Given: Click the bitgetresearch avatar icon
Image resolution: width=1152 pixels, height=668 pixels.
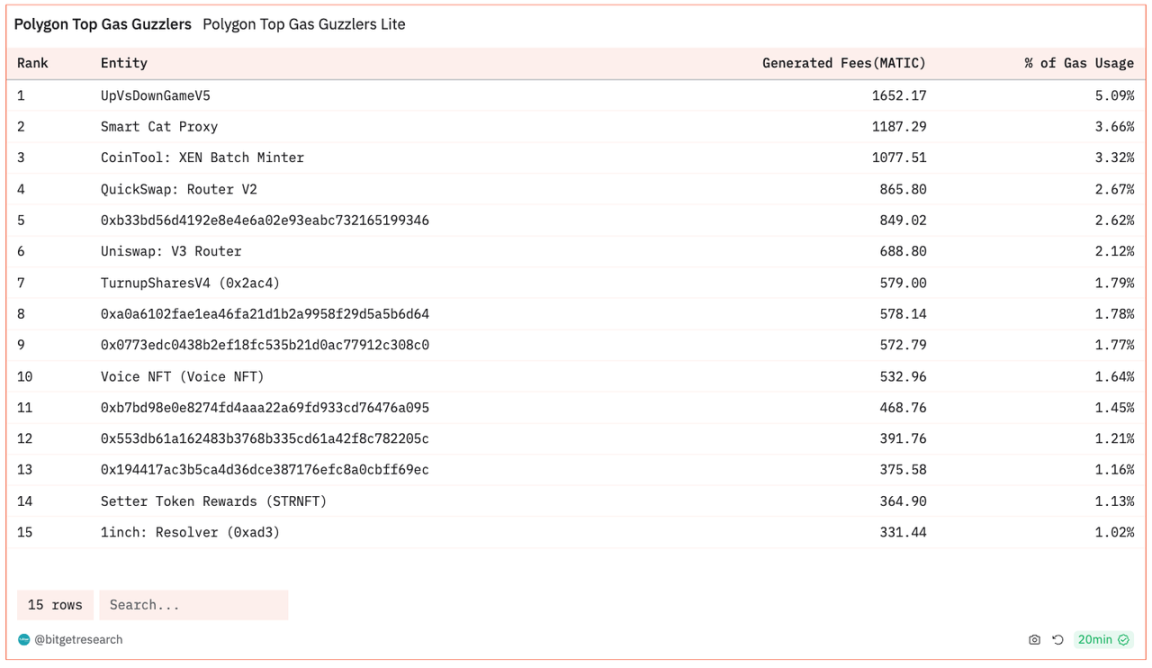Looking at the screenshot, I should pyautogui.click(x=24, y=640).
